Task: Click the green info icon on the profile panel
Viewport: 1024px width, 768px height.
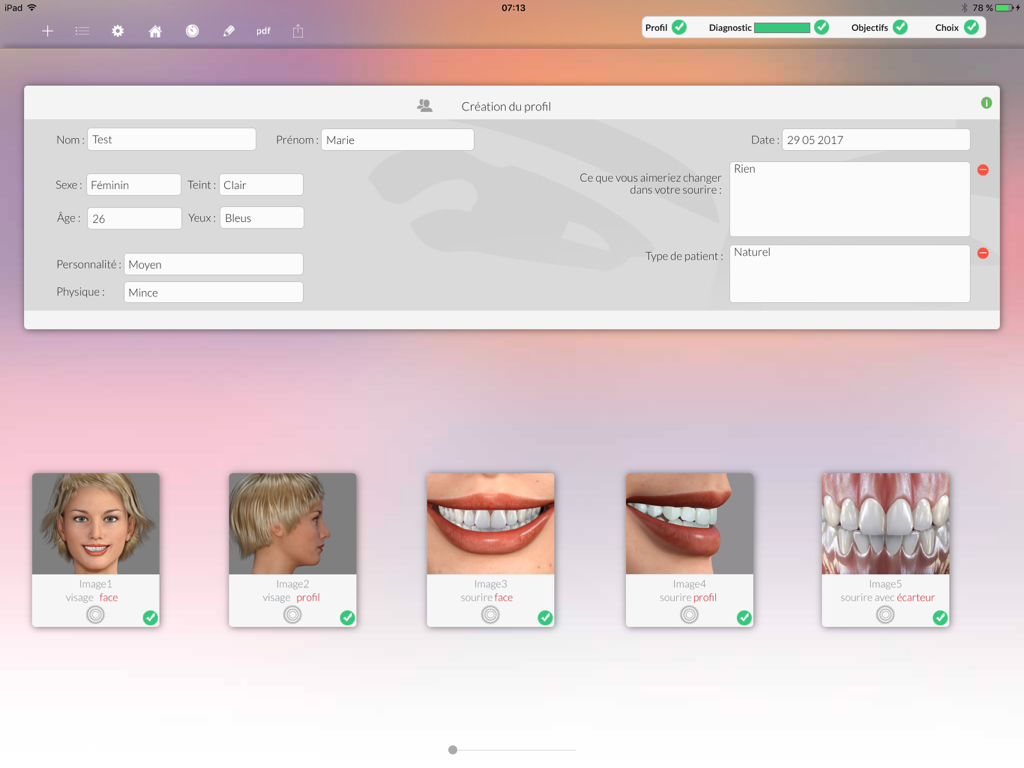Action: pos(987,103)
